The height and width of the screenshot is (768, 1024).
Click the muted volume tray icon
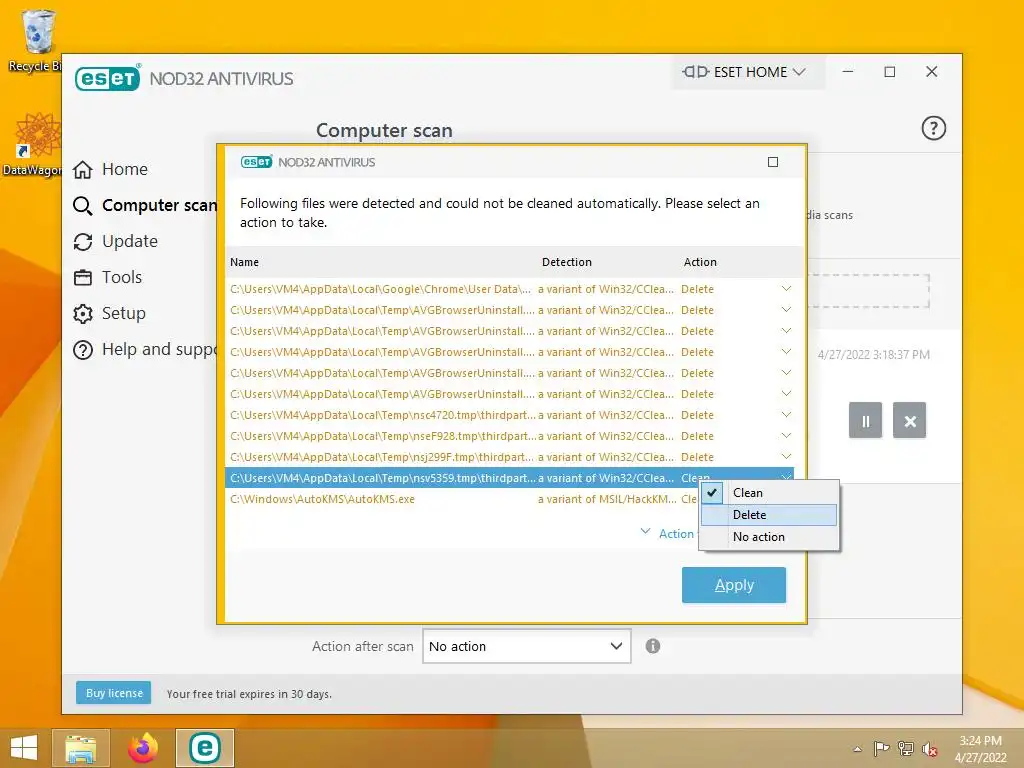pos(929,749)
